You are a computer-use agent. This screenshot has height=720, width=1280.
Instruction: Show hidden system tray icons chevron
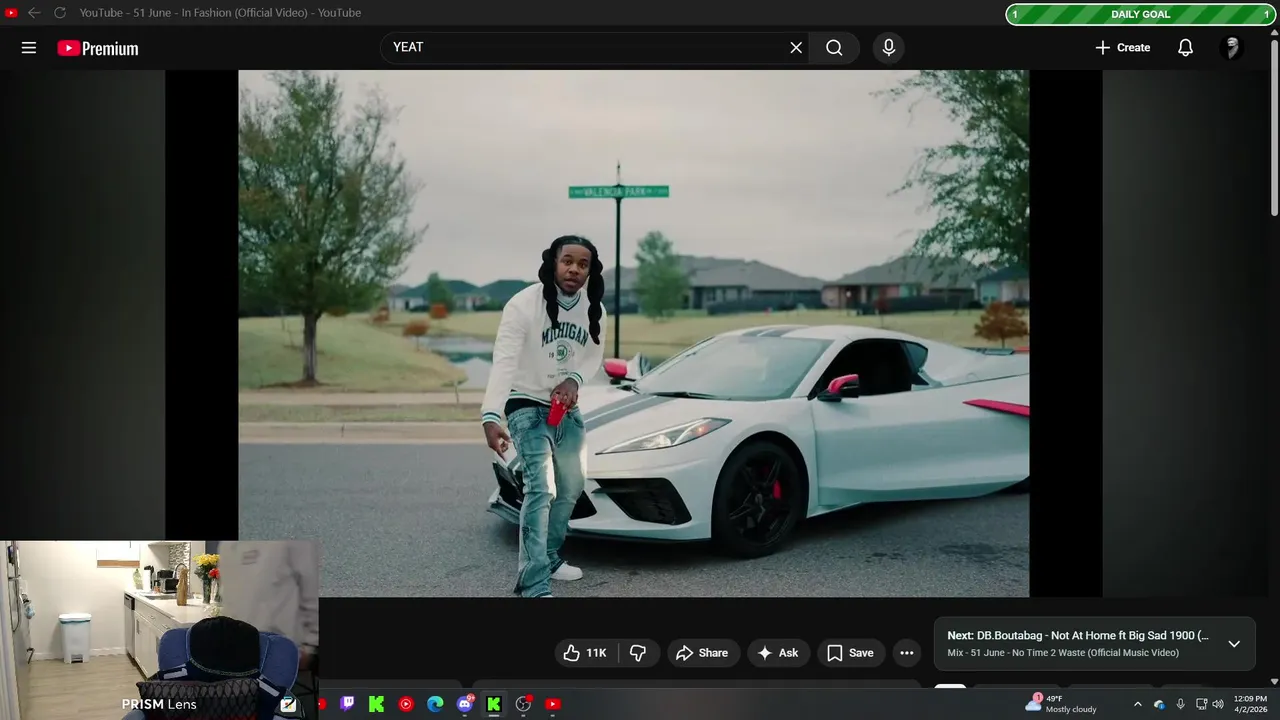[1137, 704]
